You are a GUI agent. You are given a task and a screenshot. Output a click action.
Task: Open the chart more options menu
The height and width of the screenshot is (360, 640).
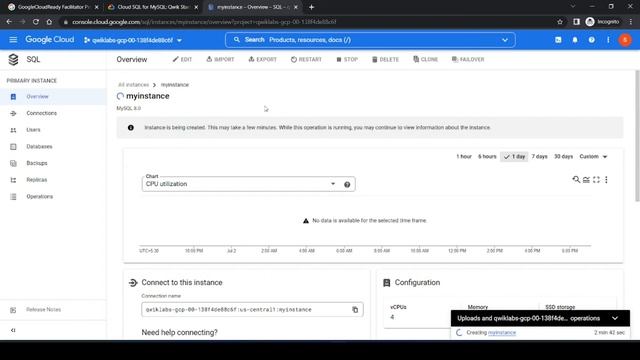point(607,180)
